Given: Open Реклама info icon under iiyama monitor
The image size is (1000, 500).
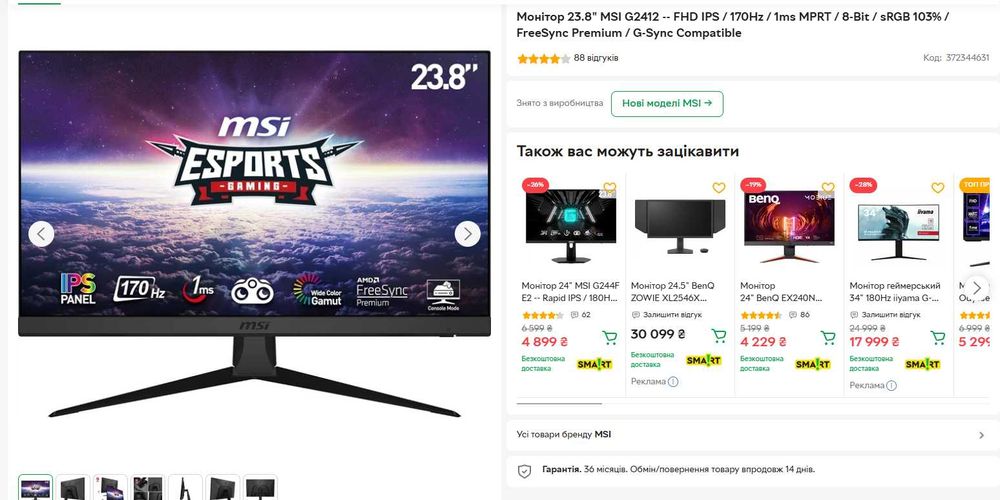Looking at the screenshot, I should tap(892, 385).
